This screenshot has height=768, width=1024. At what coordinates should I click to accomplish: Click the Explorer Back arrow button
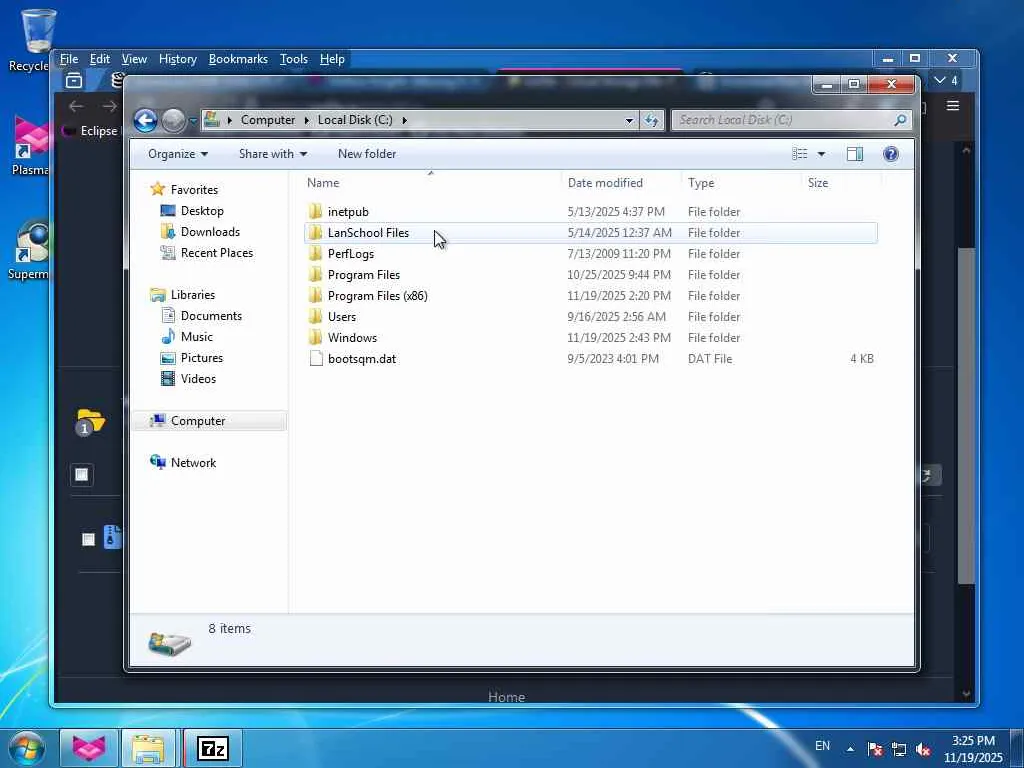(146, 120)
